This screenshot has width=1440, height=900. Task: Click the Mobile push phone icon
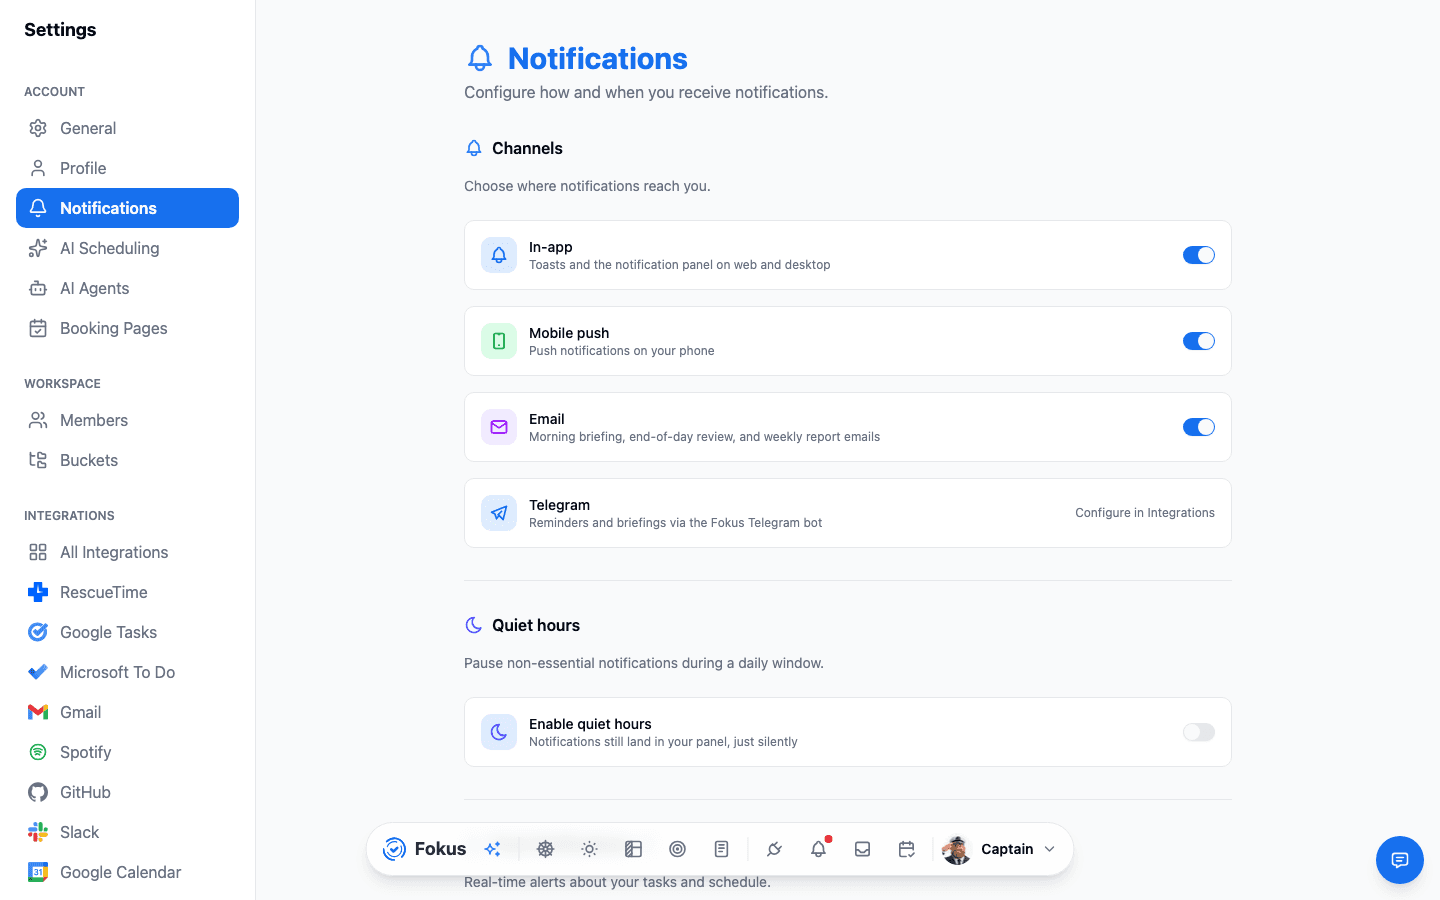pyautogui.click(x=499, y=341)
